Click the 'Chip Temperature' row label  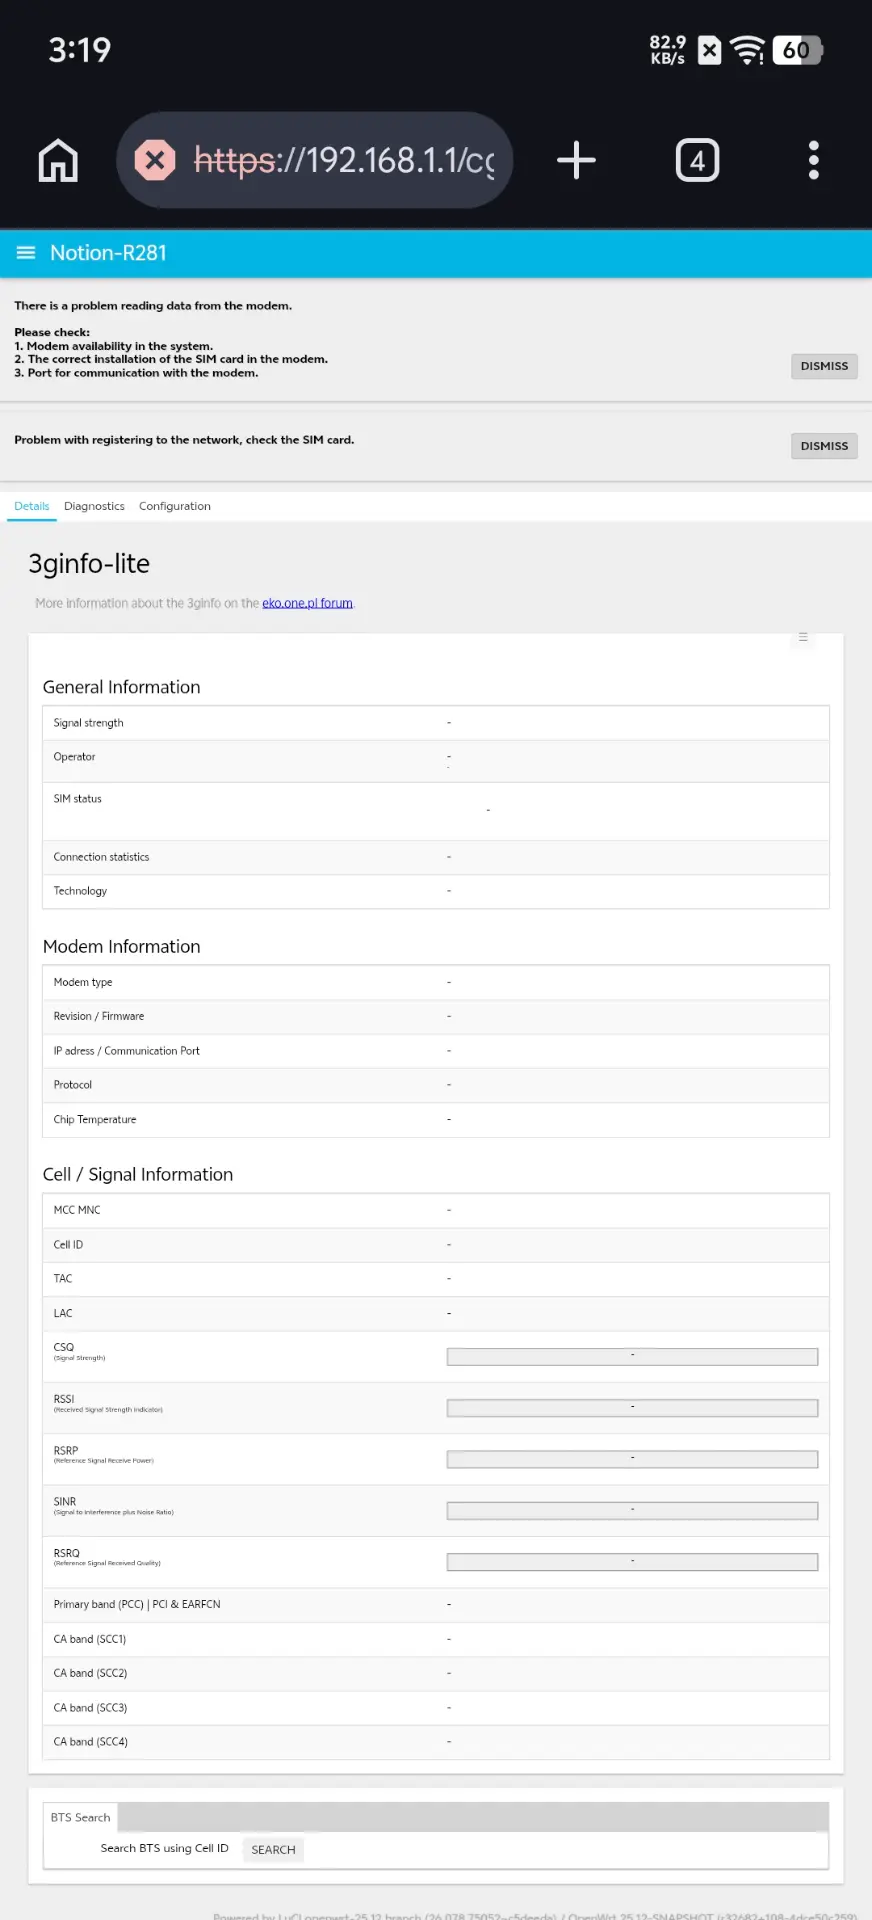(x=94, y=1120)
